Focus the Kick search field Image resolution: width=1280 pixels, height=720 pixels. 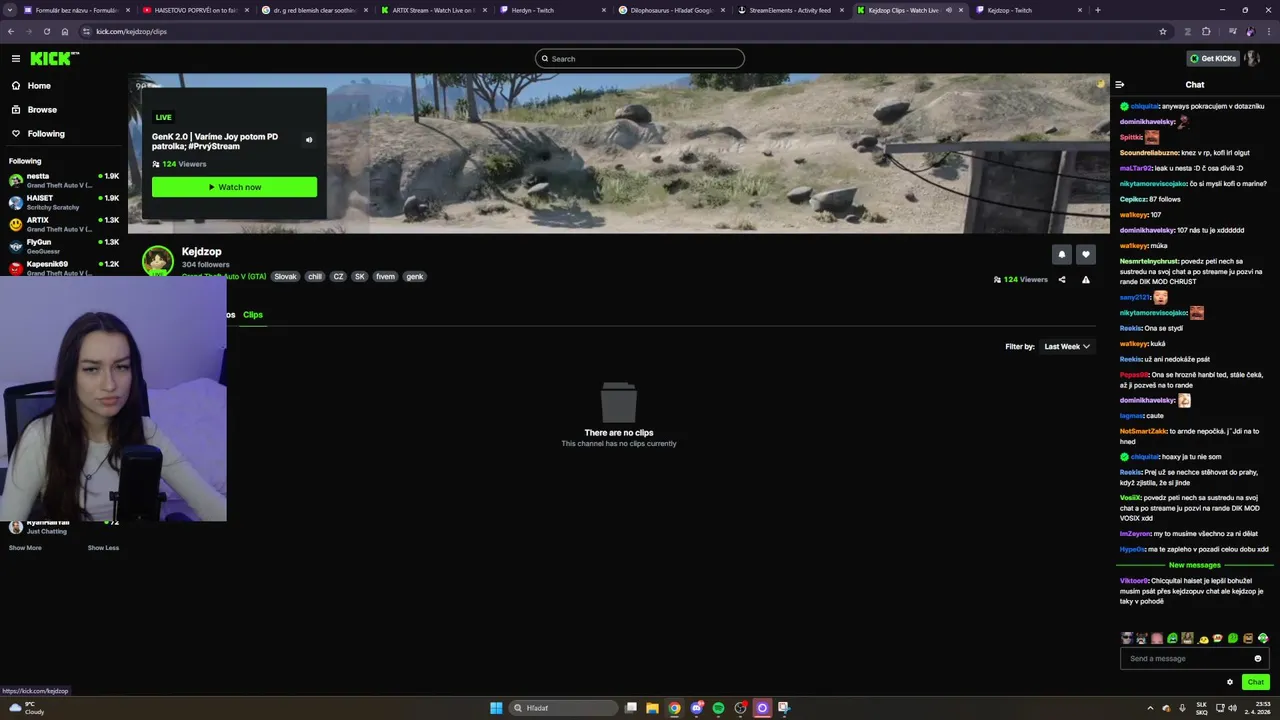click(640, 58)
